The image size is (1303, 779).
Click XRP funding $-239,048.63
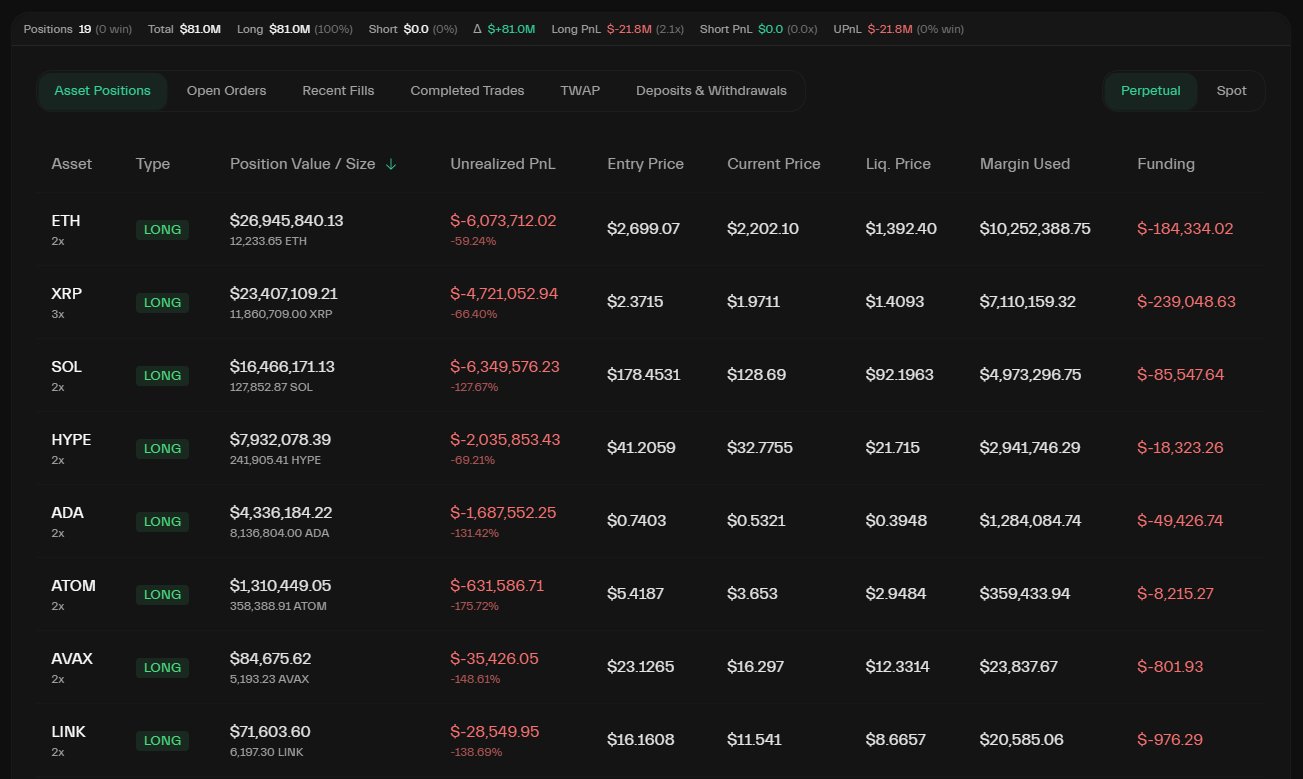coord(1186,302)
